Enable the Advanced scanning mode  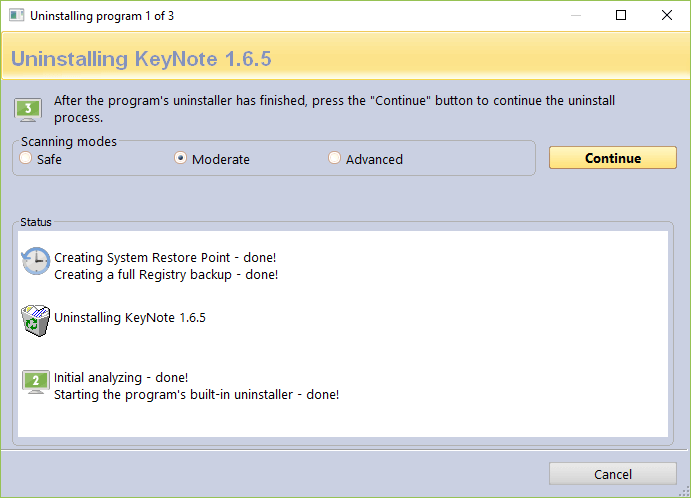[335, 158]
